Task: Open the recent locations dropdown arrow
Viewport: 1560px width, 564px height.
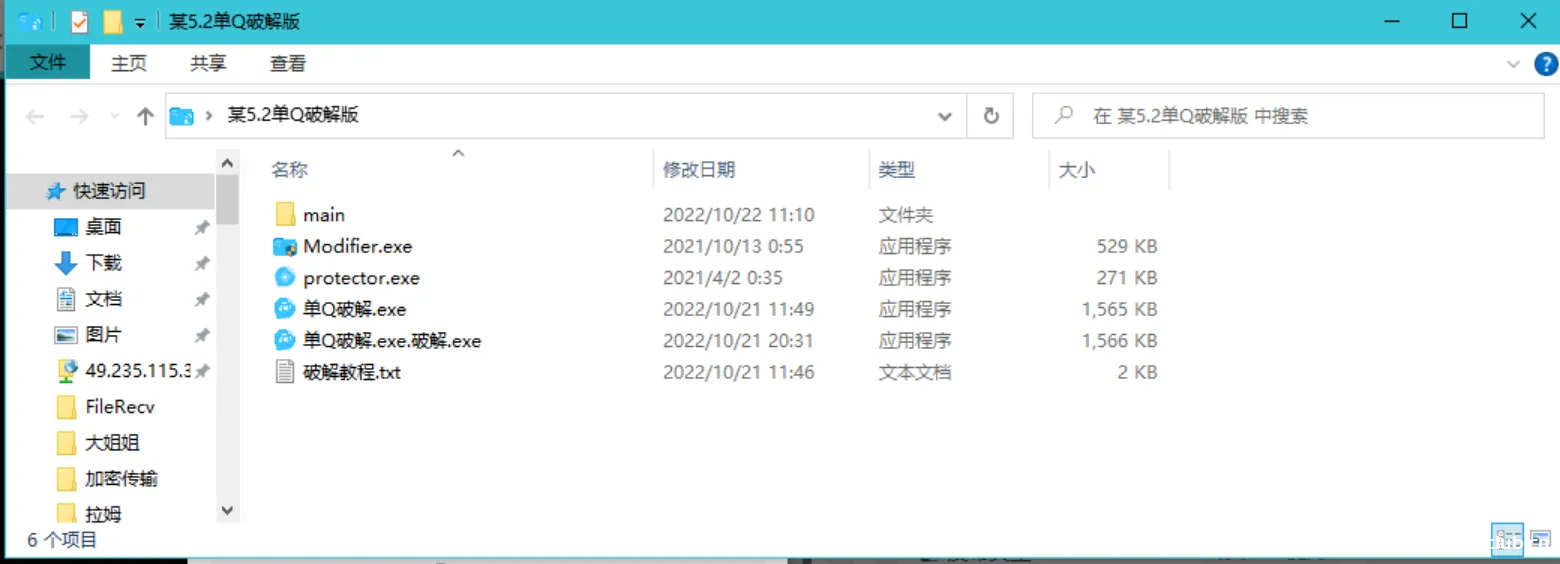Action: (x=114, y=117)
